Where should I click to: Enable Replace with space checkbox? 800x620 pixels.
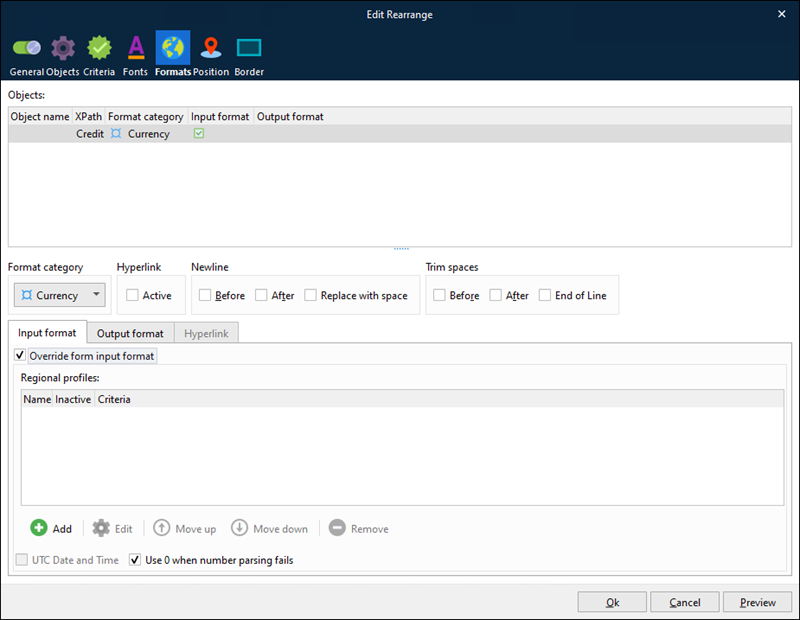coord(310,295)
